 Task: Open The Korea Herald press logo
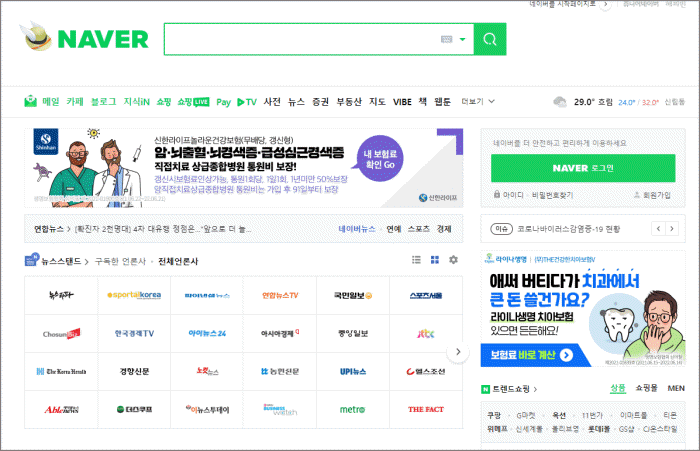point(61,372)
